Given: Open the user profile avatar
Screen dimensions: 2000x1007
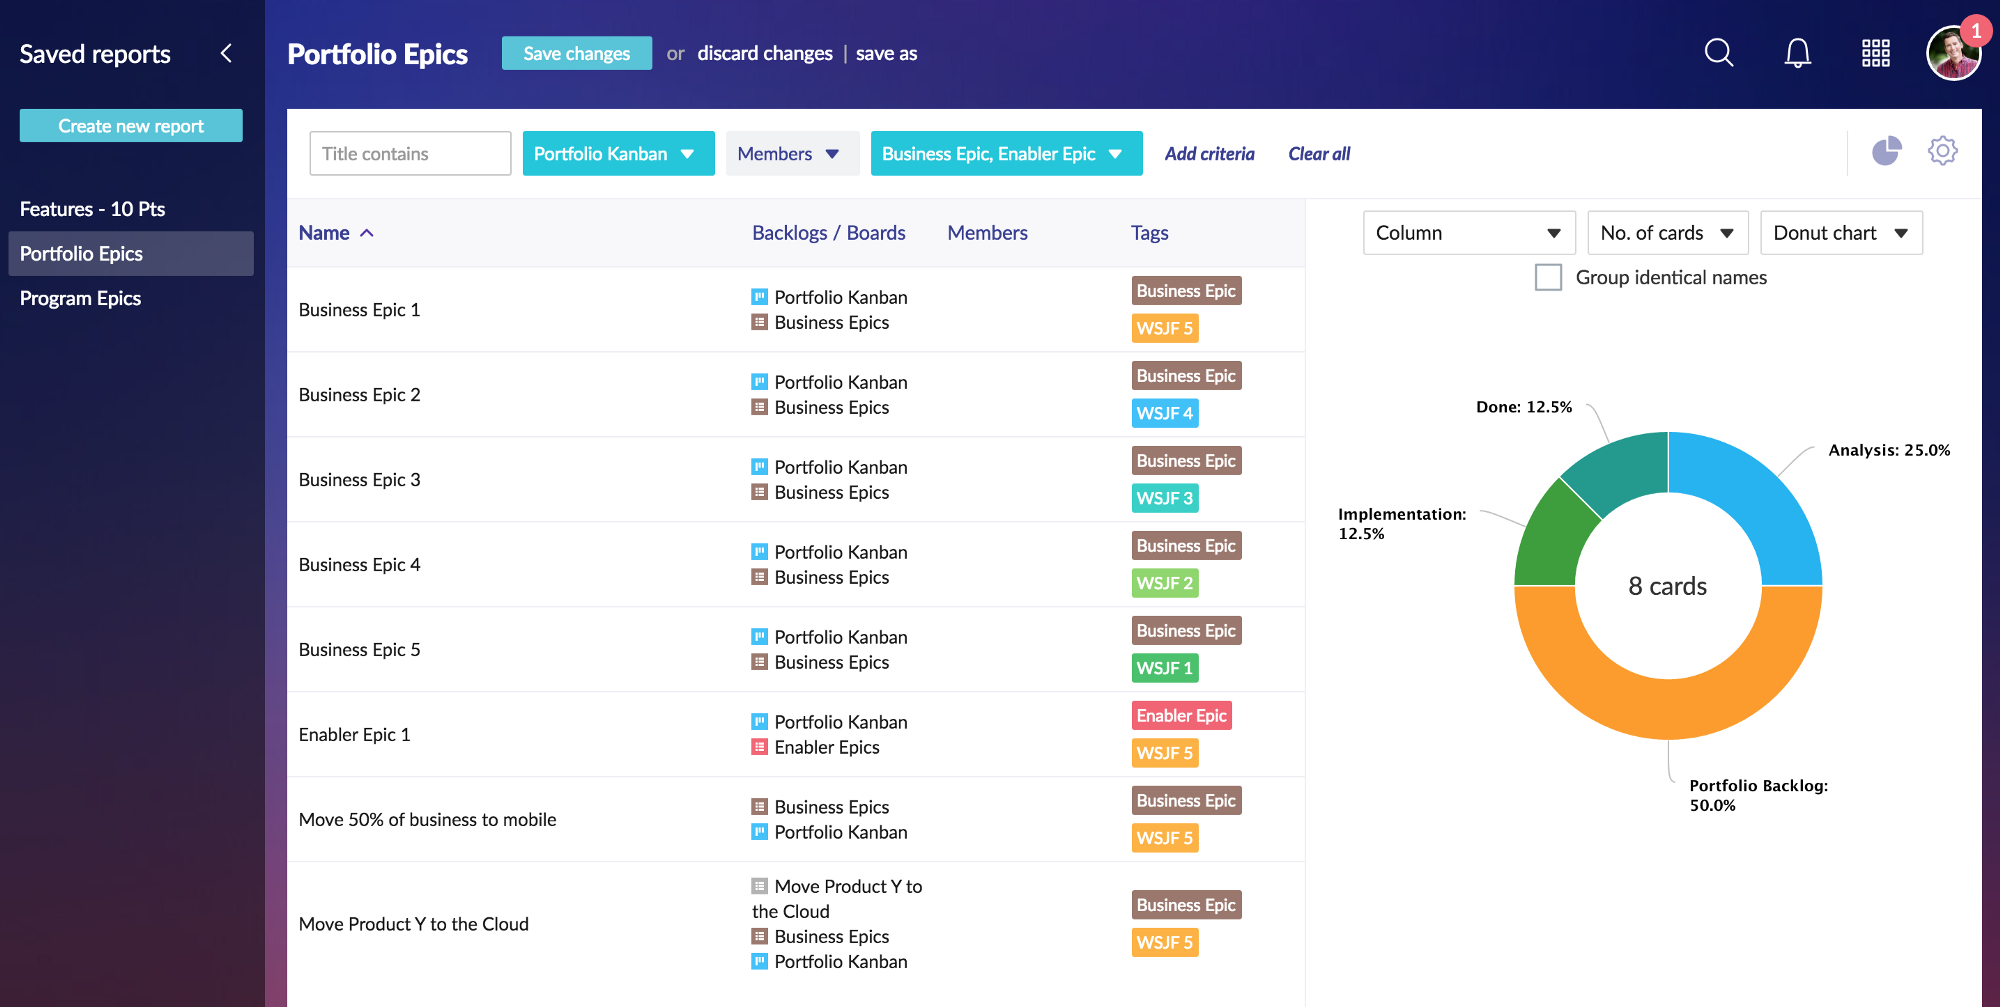Looking at the screenshot, I should click(1954, 53).
